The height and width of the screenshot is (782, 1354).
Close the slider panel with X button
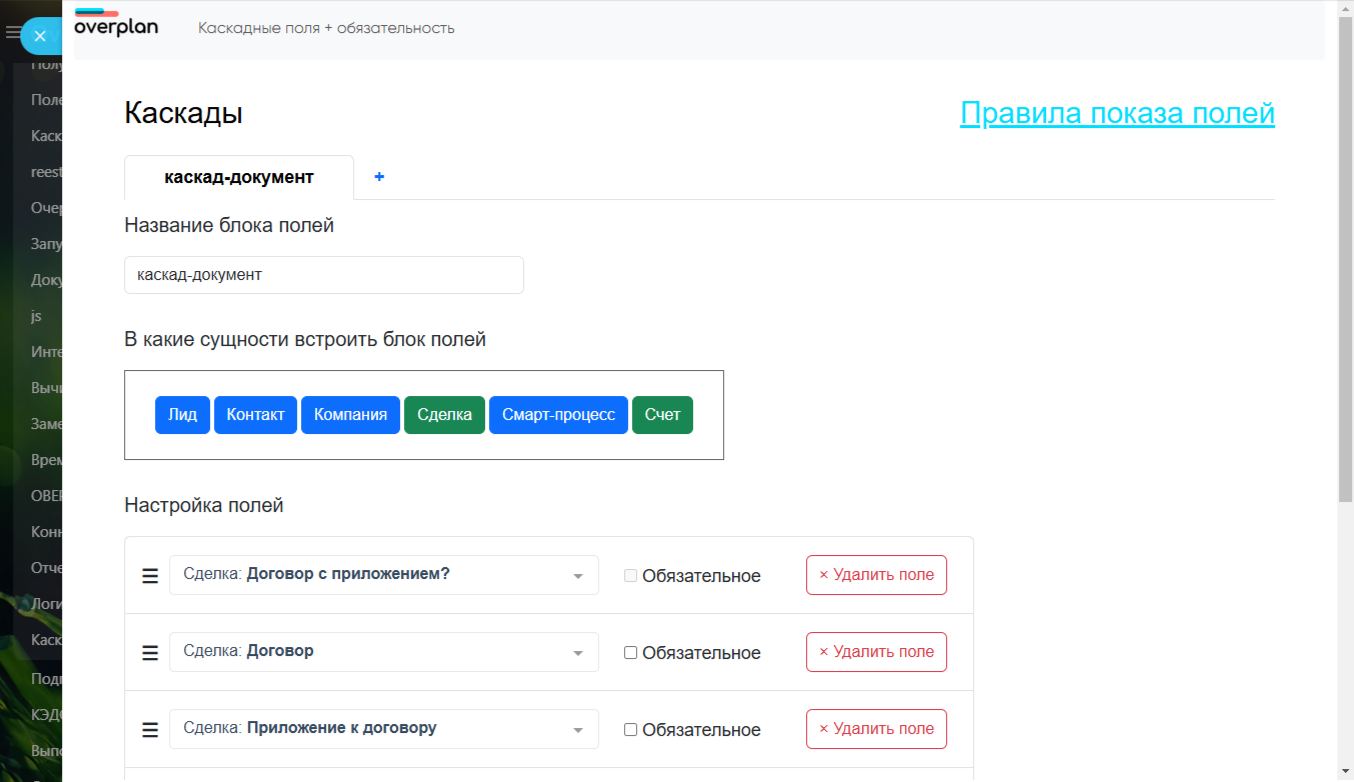[x=40, y=36]
